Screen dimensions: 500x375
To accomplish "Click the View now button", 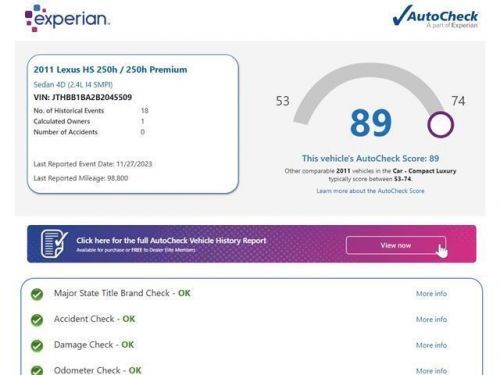I will click(396, 245).
